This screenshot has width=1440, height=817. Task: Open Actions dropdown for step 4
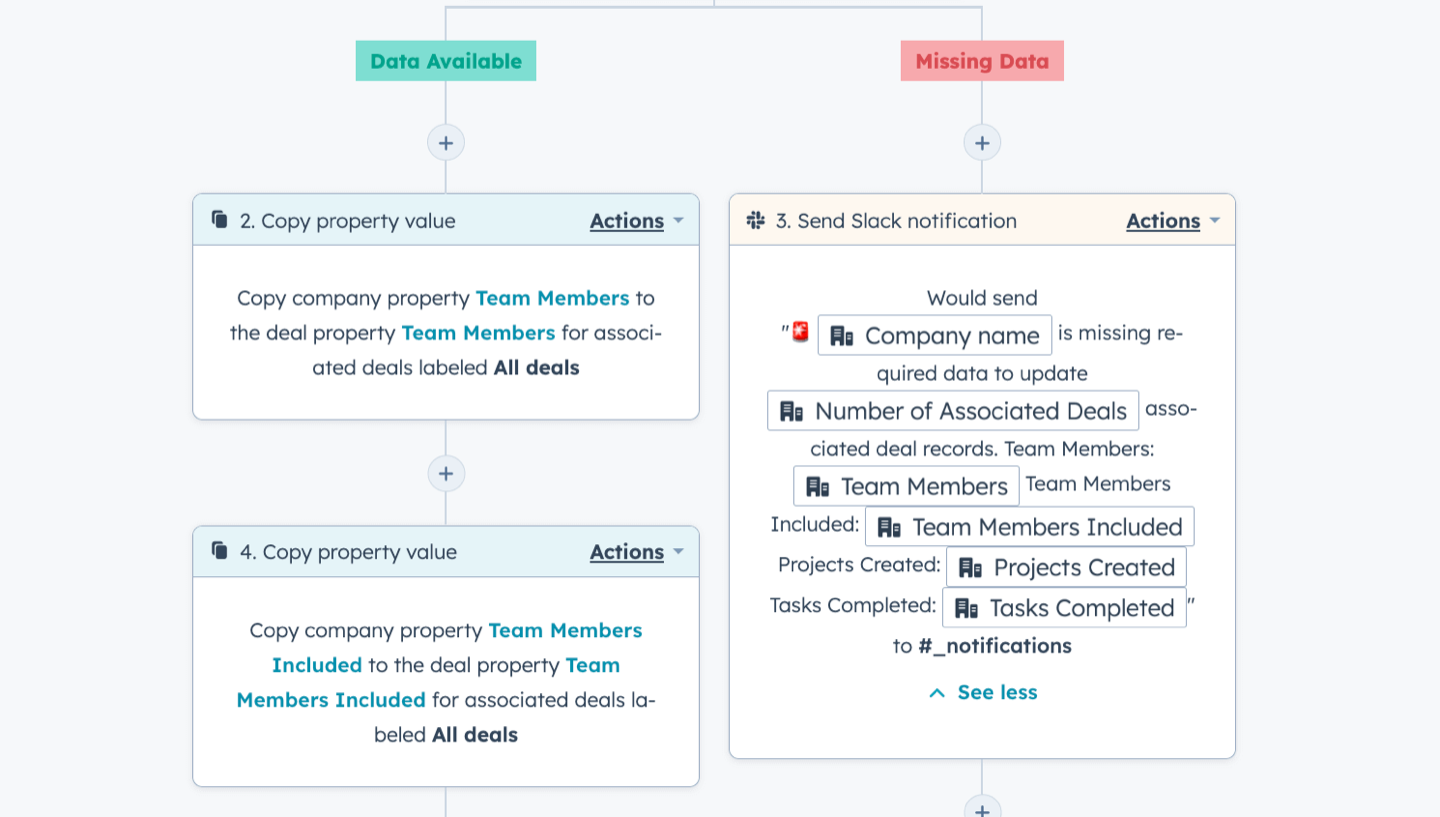pyautogui.click(x=637, y=552)
